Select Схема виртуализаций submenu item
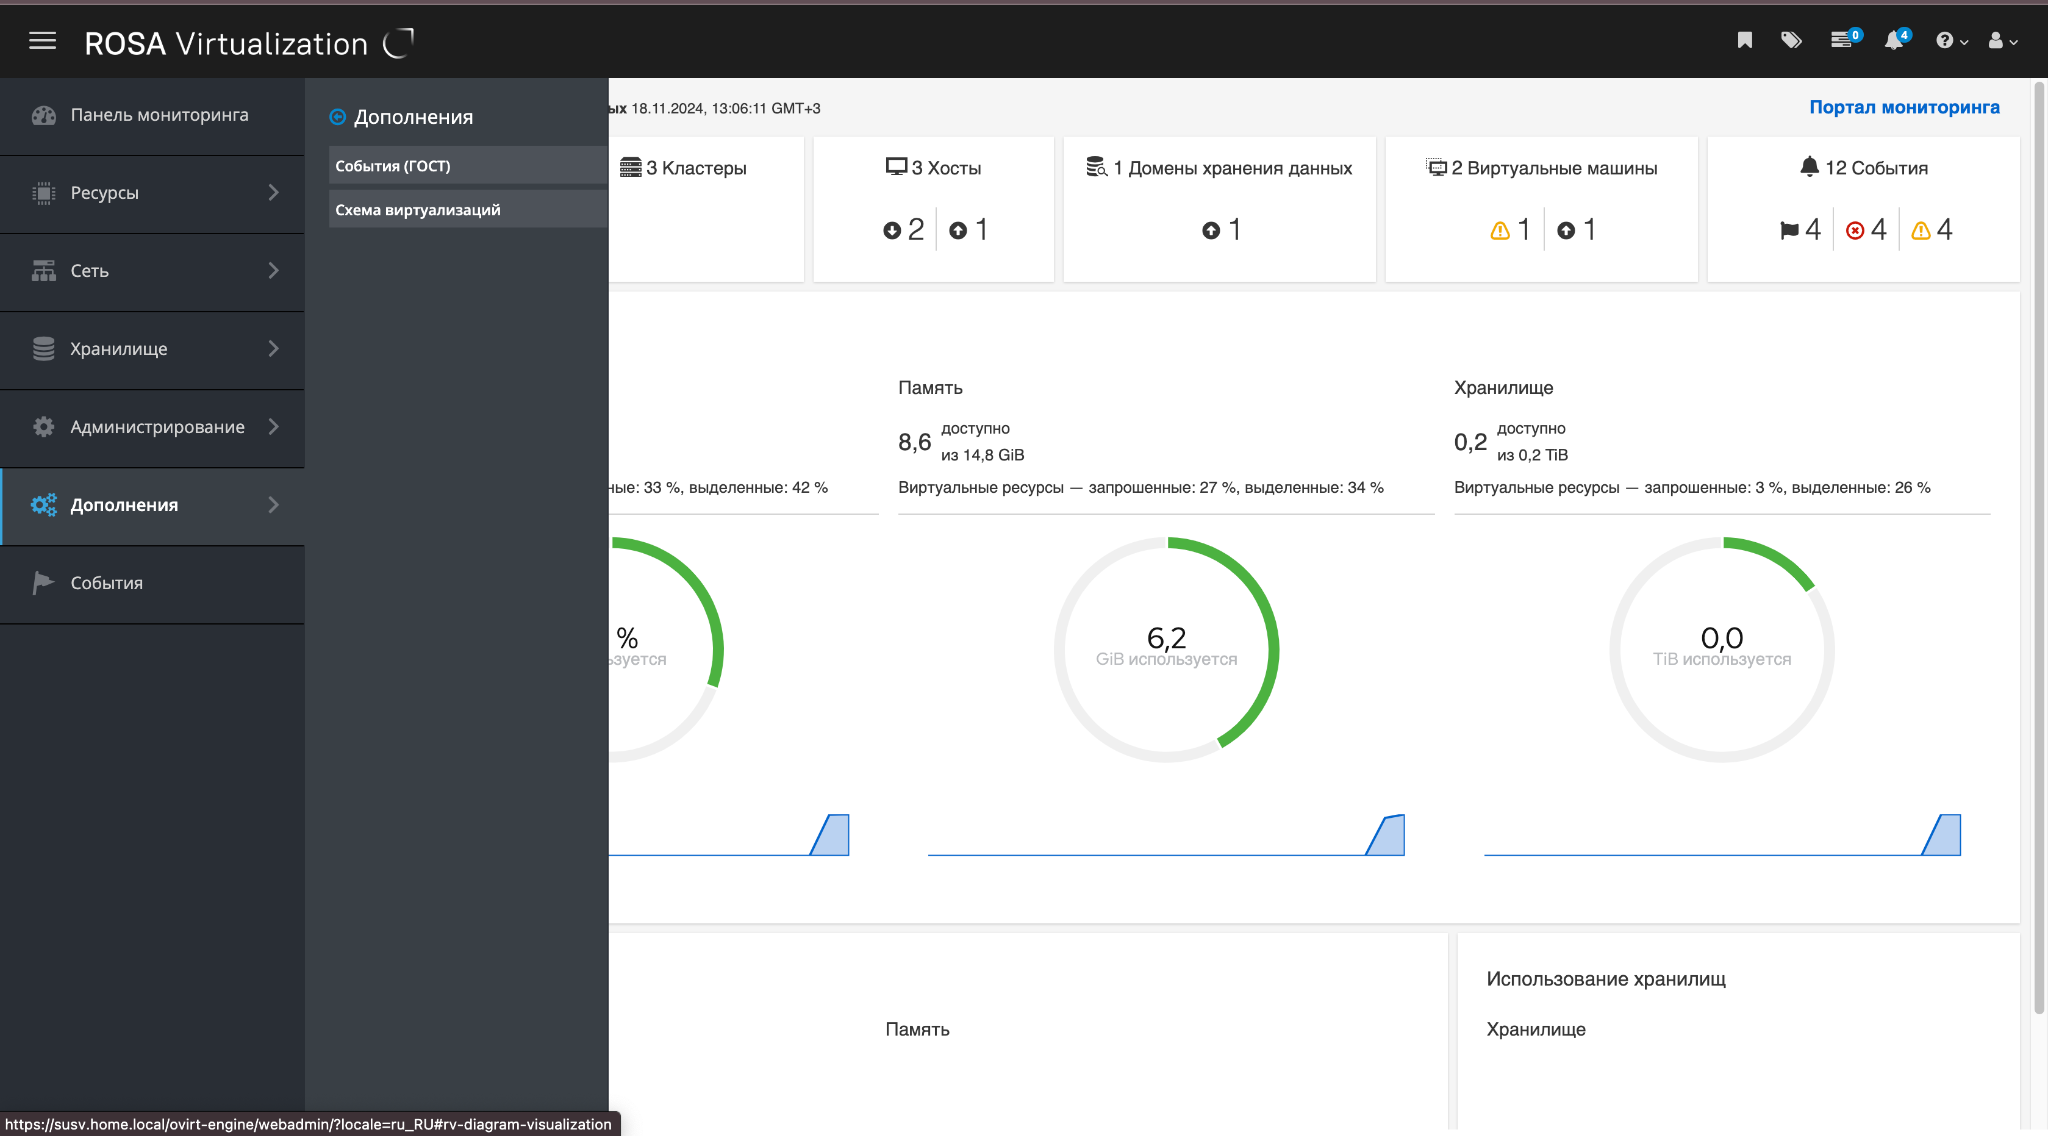This screenshot has height=1136, width=2048. 418,210
